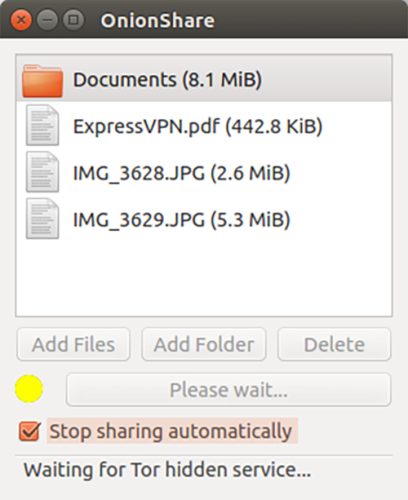Click the Add Files button
The width and height of the screenshot is (408, 500).
[73, 344]
